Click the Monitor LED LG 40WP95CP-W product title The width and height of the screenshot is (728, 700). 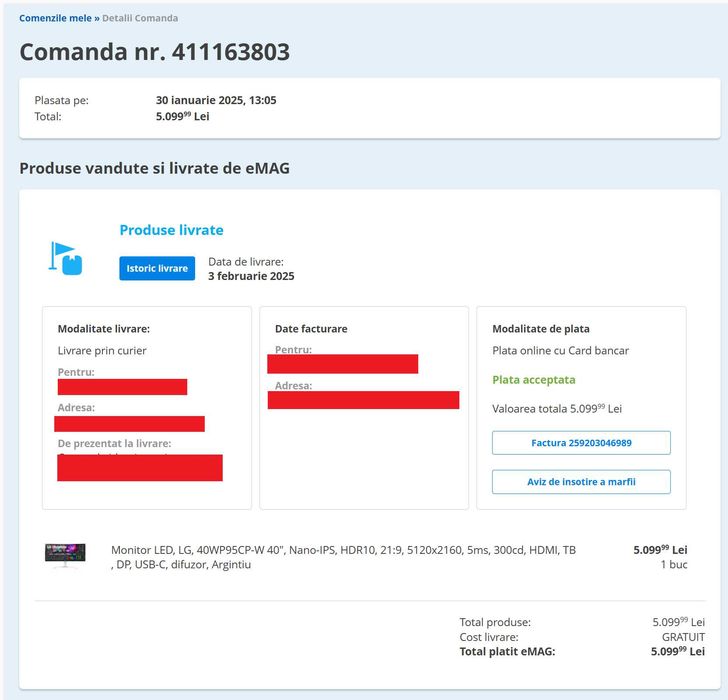point(343,557)
